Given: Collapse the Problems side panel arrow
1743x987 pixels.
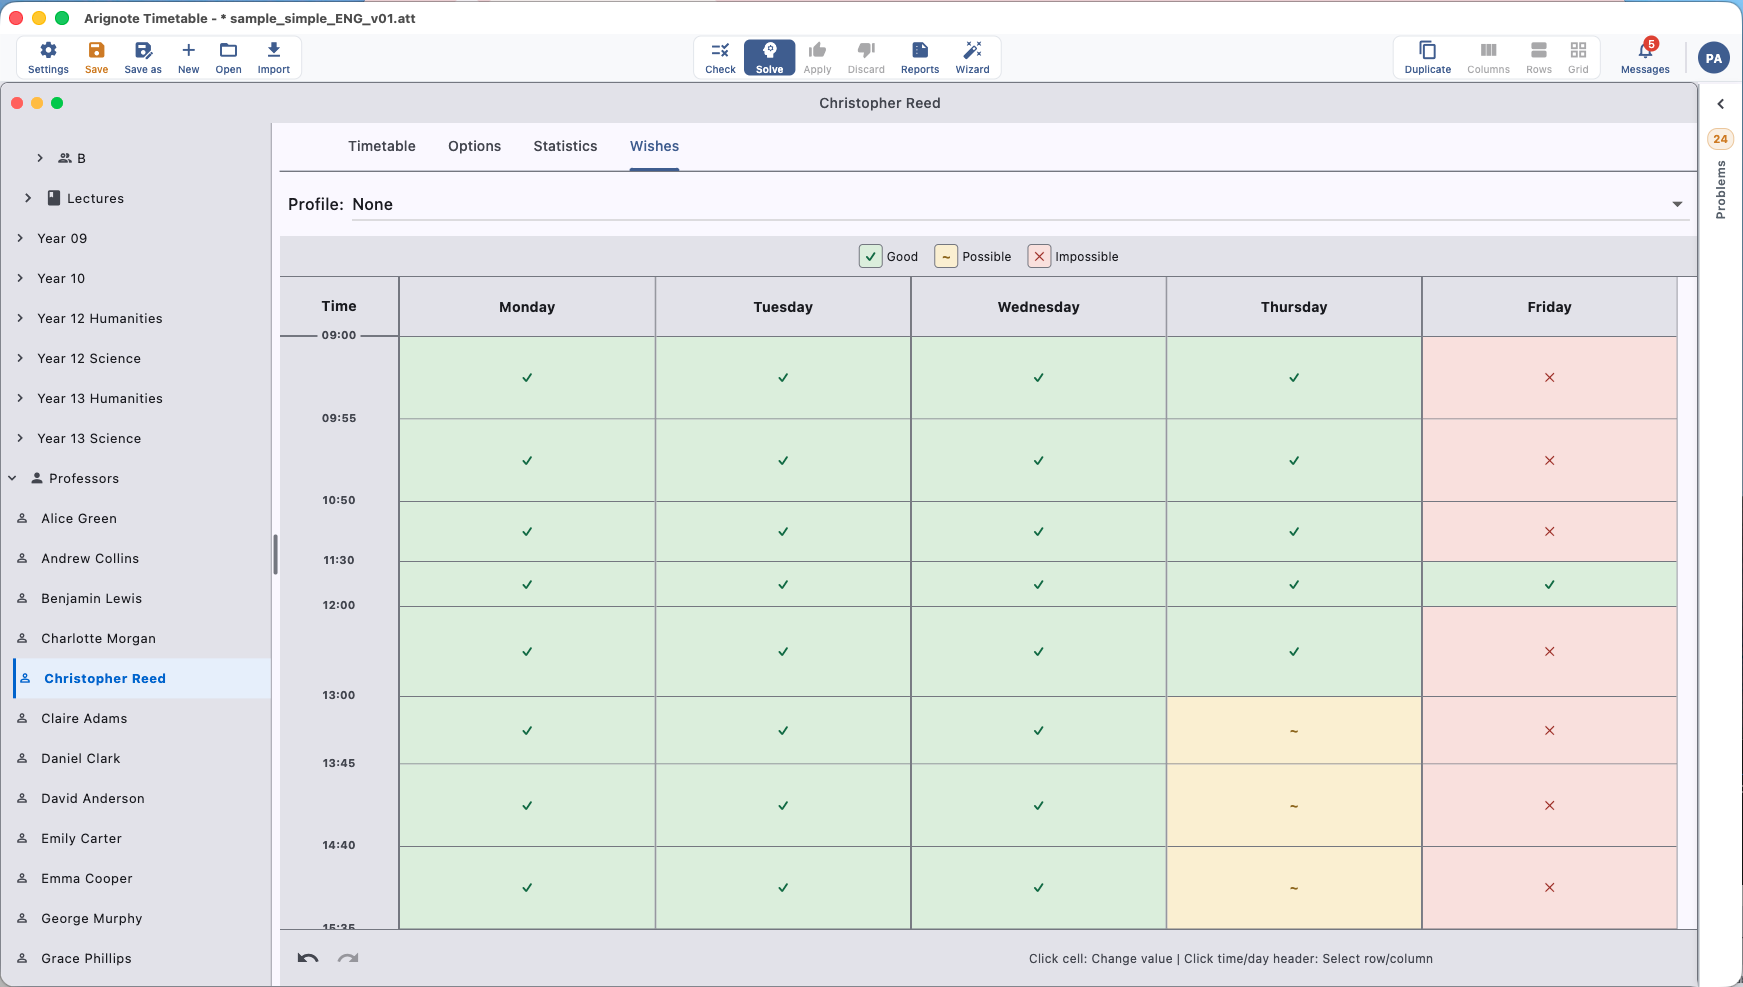Looking at the screenshot, I should point(1720,104).
